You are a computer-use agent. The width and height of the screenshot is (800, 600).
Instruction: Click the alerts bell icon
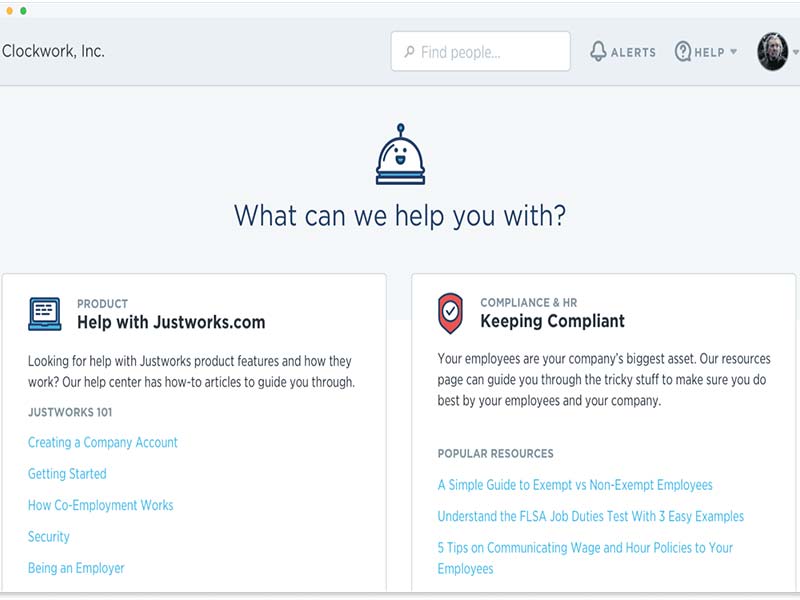click(x=598, y=51)
